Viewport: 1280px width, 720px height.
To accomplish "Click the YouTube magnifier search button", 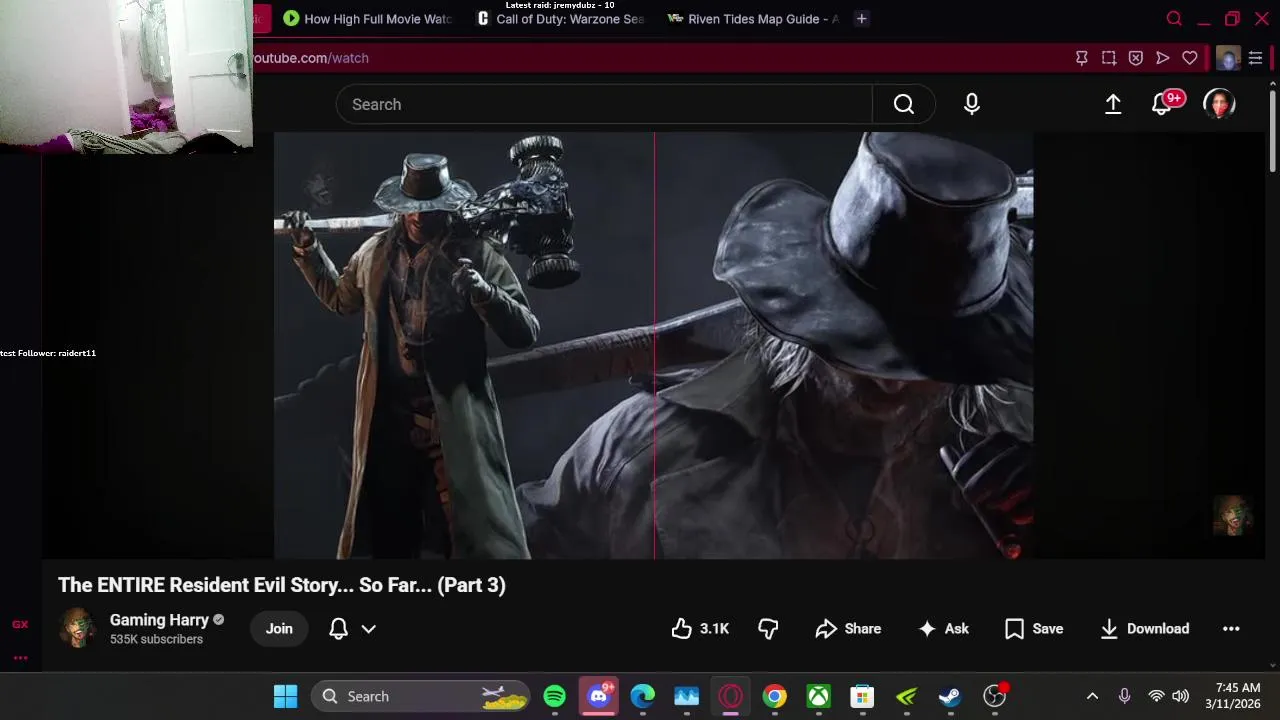I will (904, 104).
